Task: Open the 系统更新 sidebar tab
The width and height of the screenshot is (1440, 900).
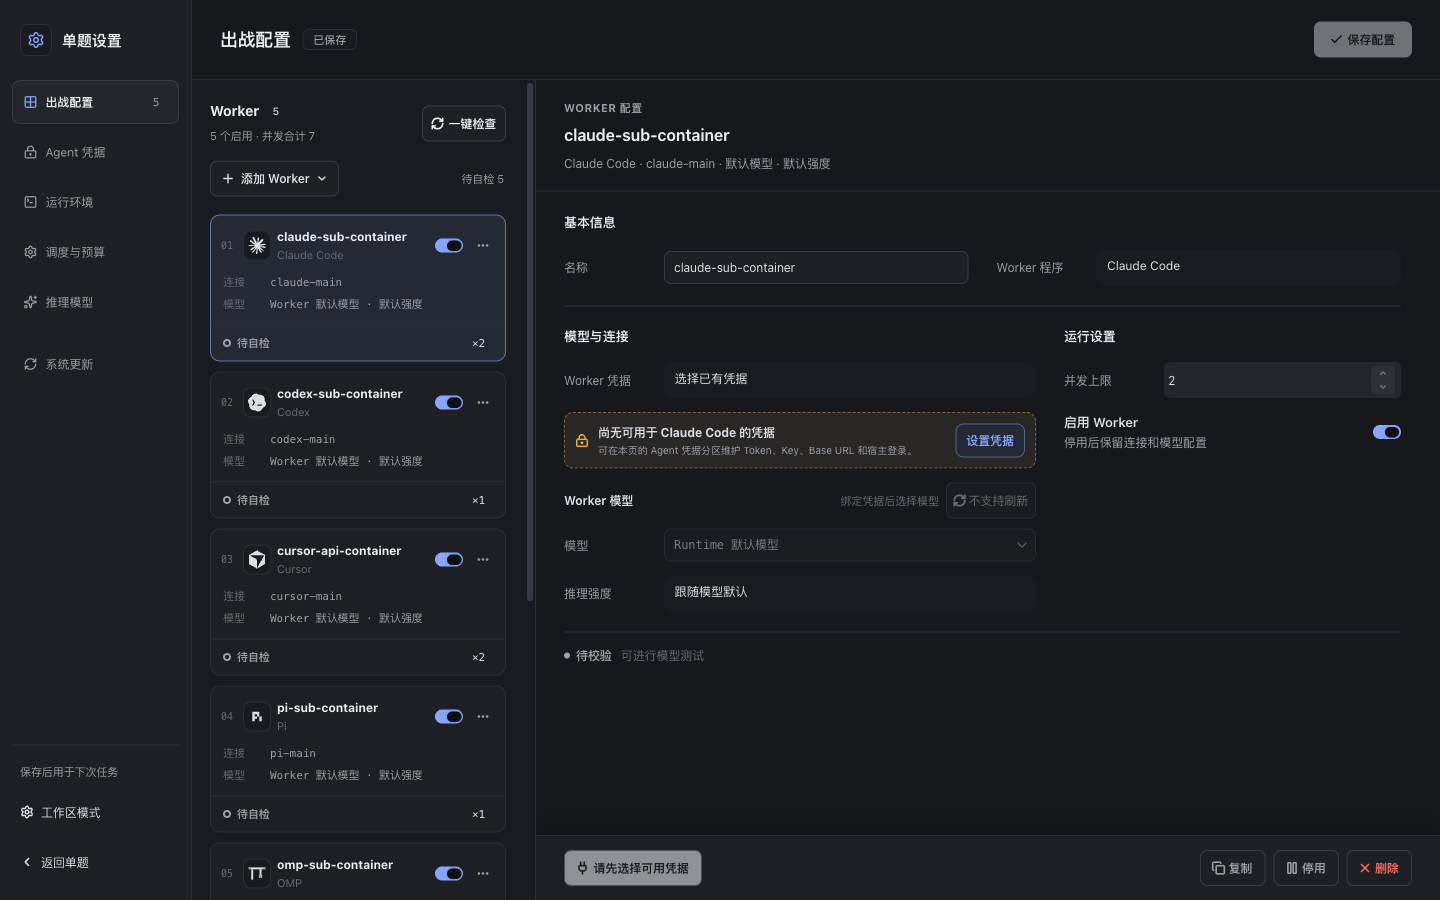Action: (95, 364)
